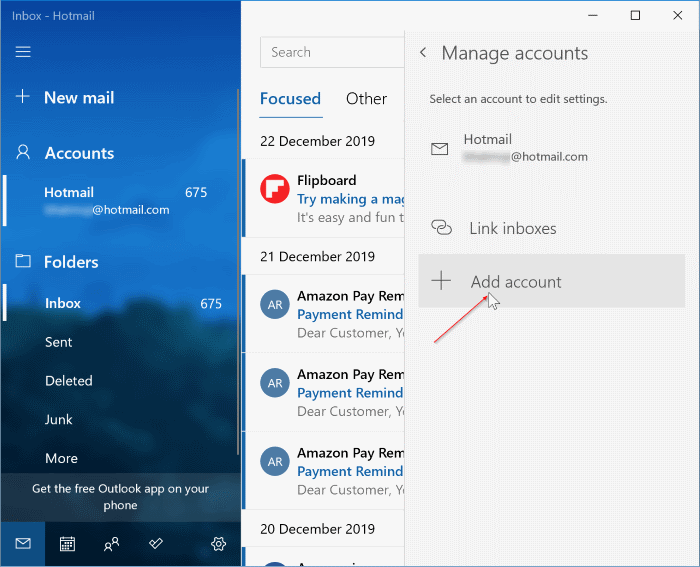Click the Manage accounts heading
This screenshot has width=700, height=567.
515,53
